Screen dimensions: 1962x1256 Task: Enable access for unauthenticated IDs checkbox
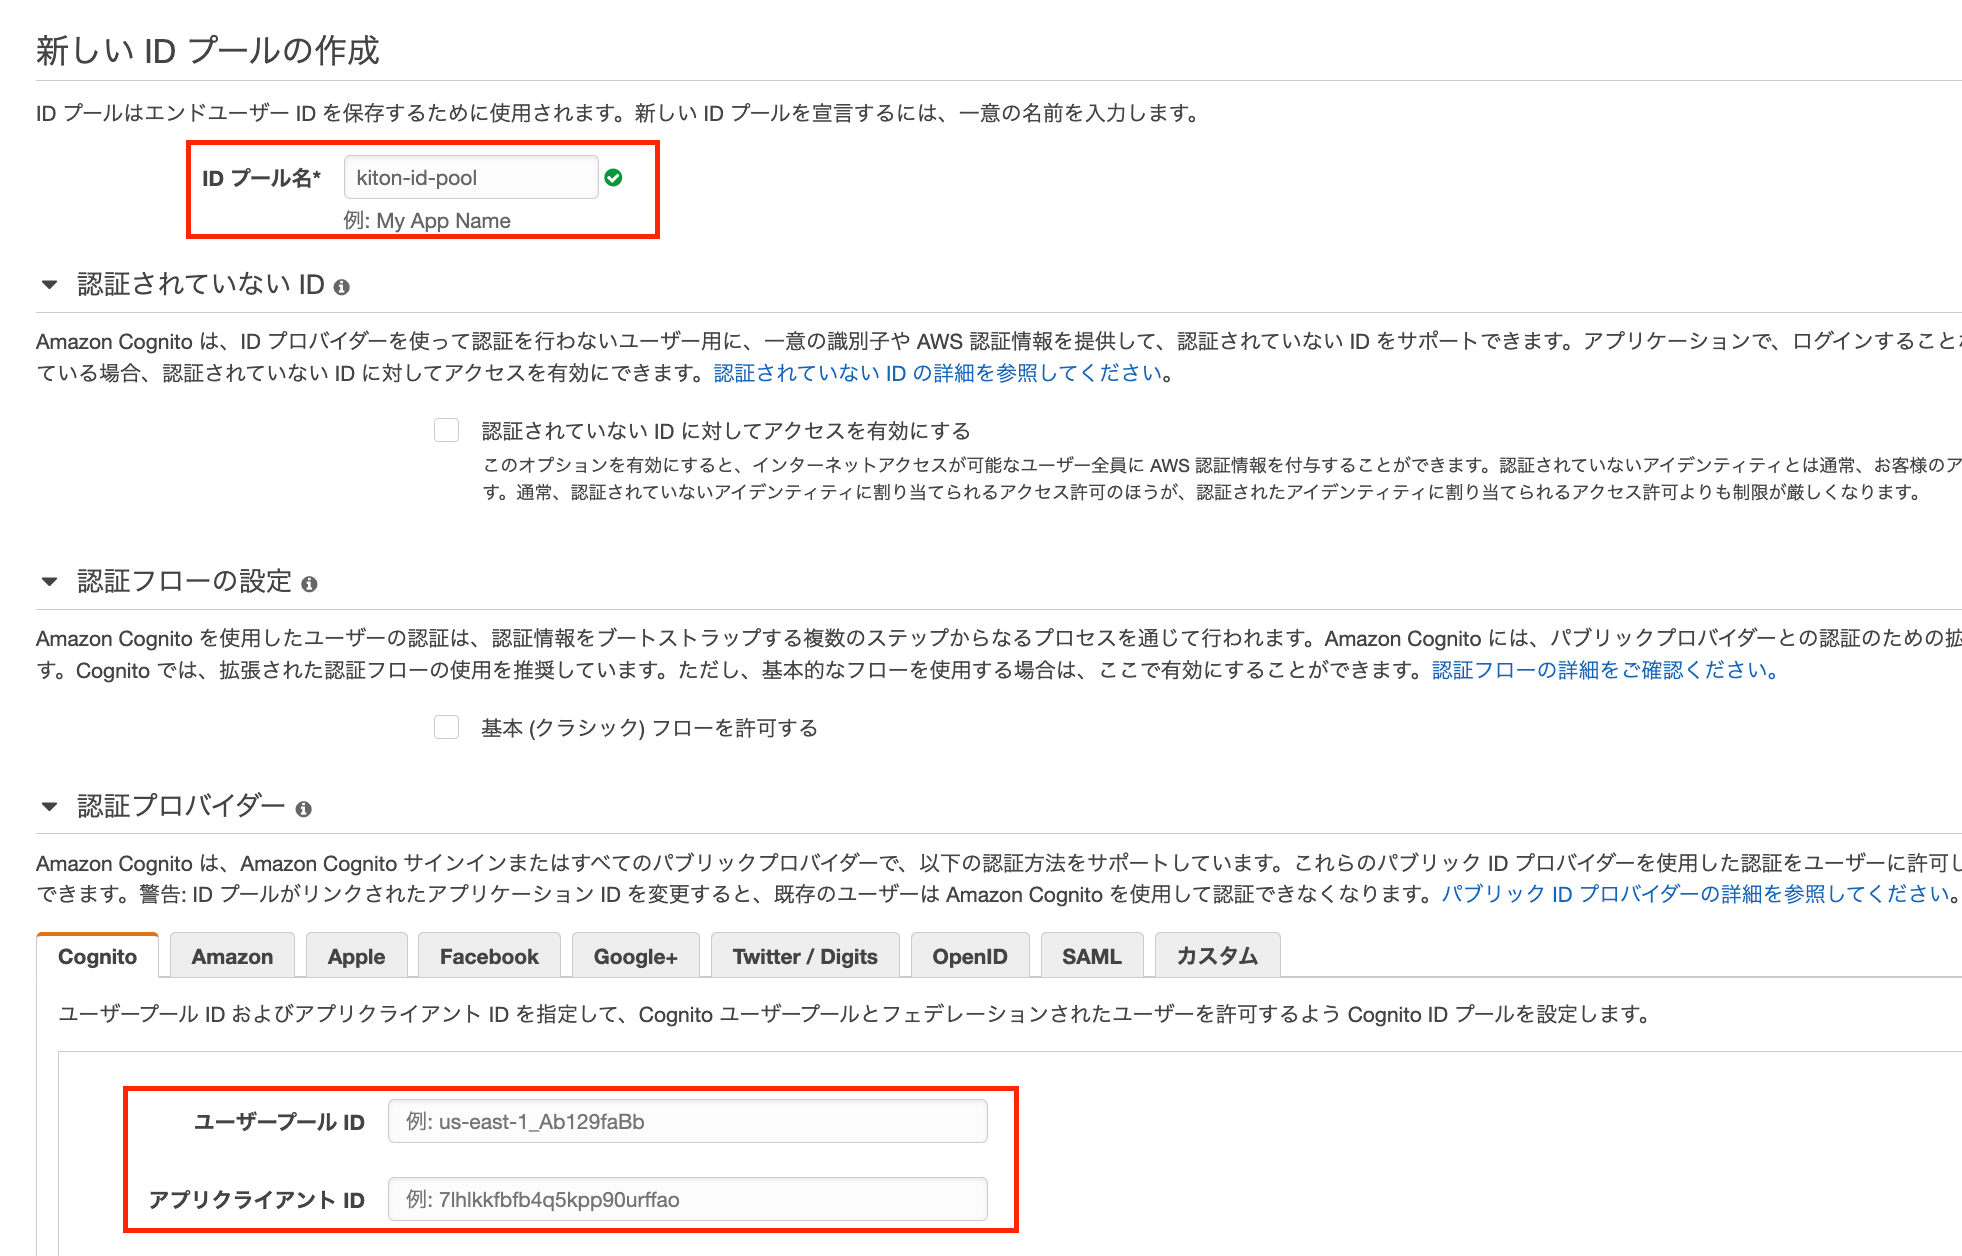[447, 429]
